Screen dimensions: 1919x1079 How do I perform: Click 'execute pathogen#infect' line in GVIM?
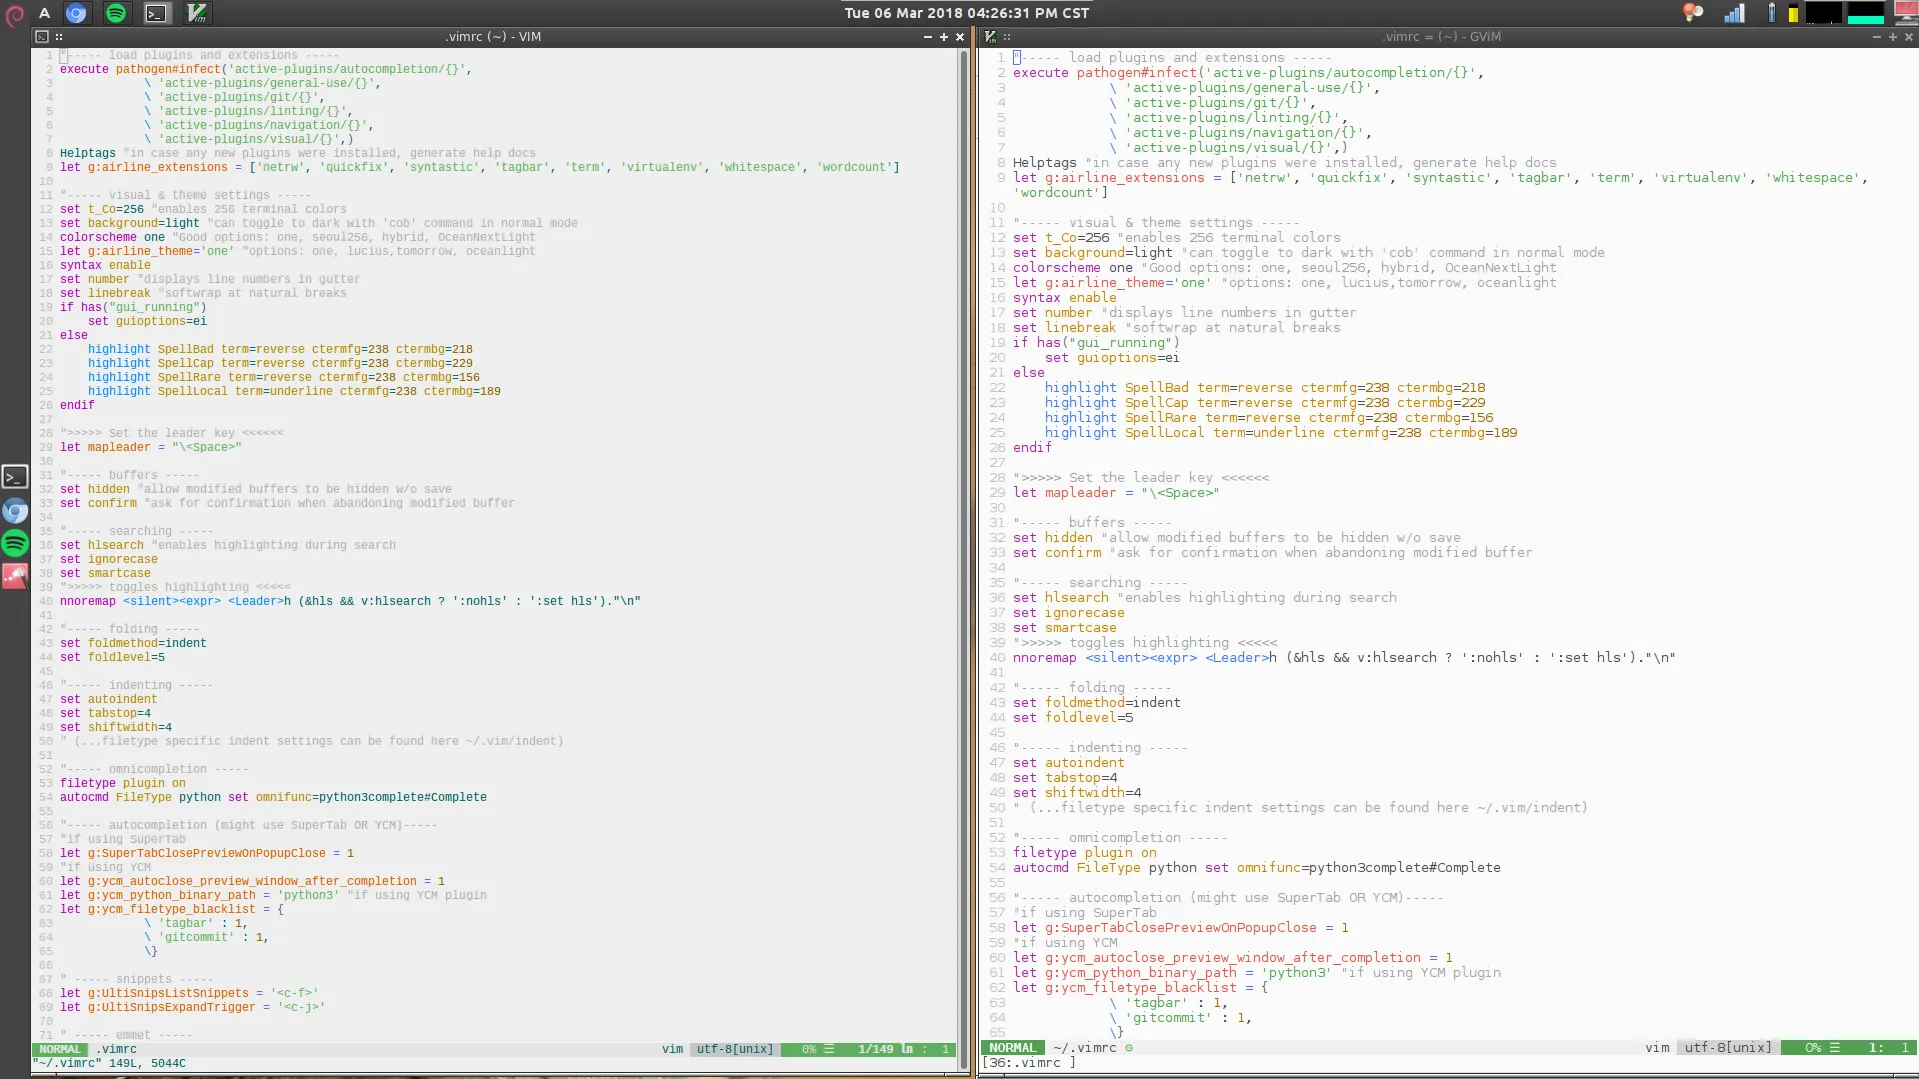pos(1248,72)
